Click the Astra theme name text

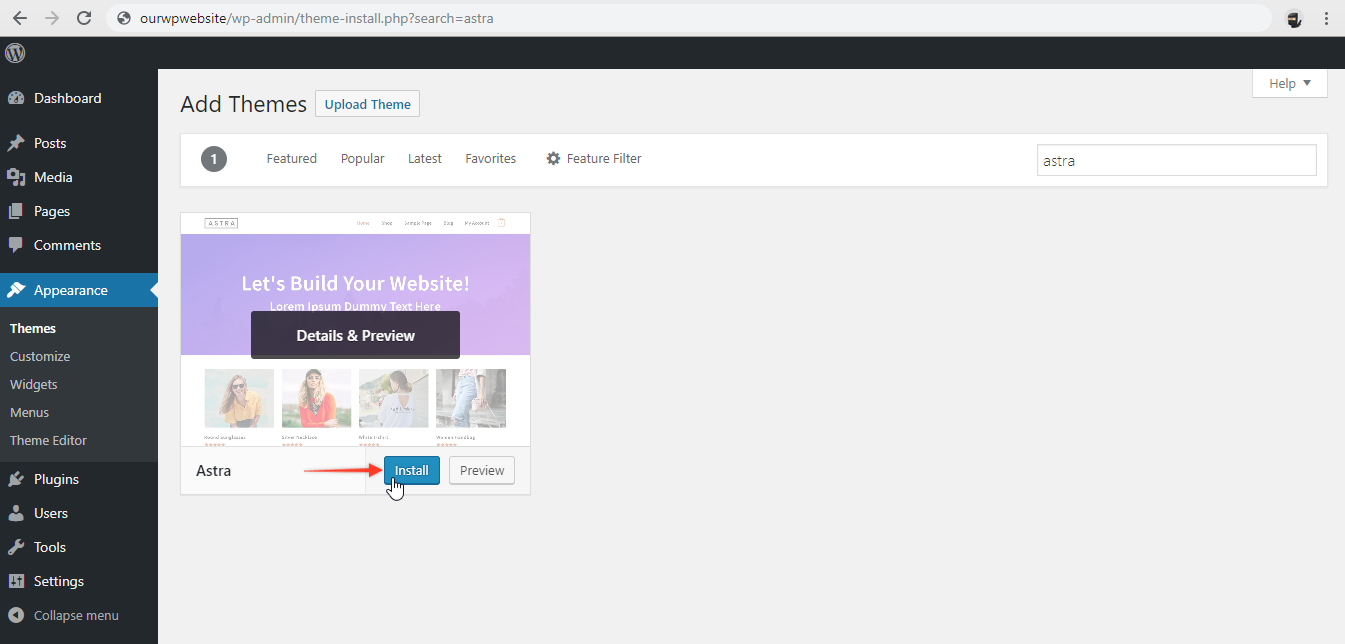pos(214,470)
